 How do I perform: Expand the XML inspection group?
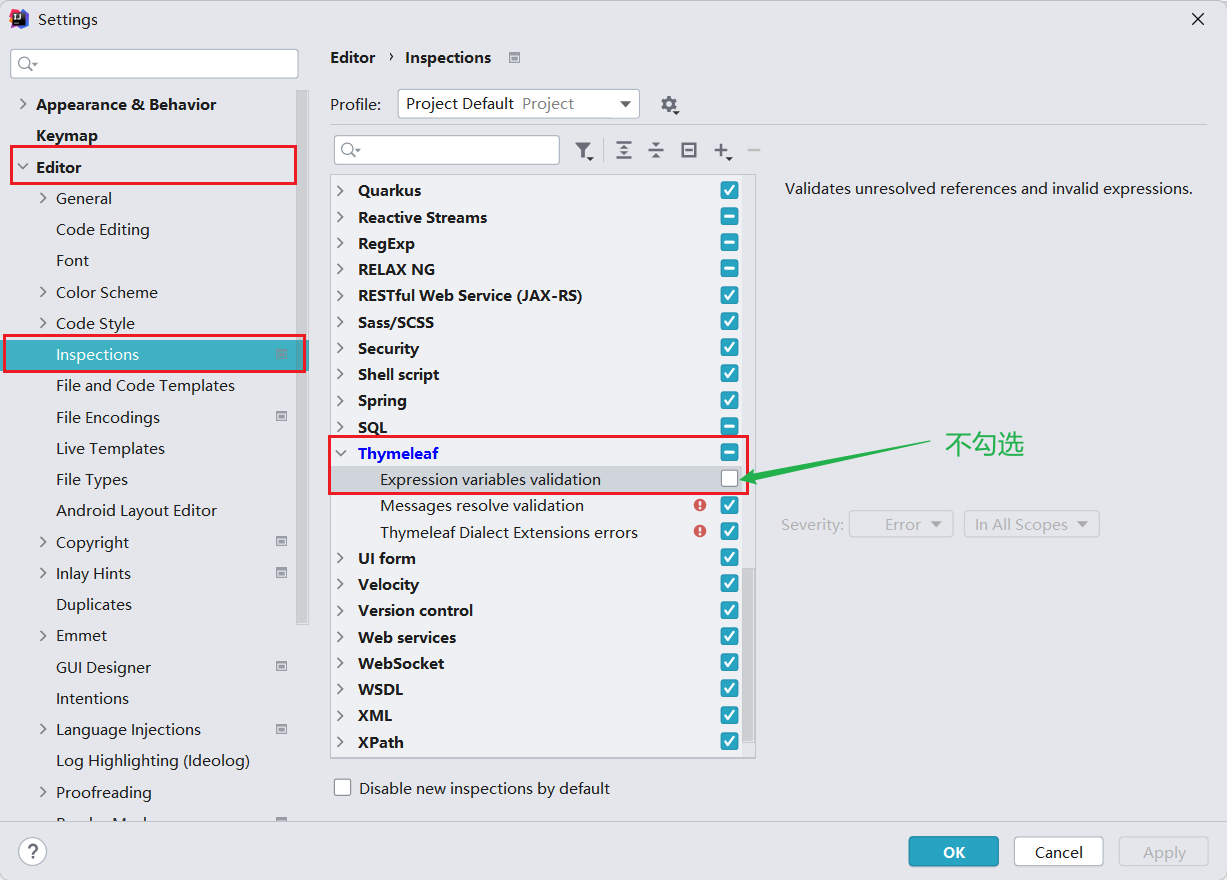pos(341,715)
